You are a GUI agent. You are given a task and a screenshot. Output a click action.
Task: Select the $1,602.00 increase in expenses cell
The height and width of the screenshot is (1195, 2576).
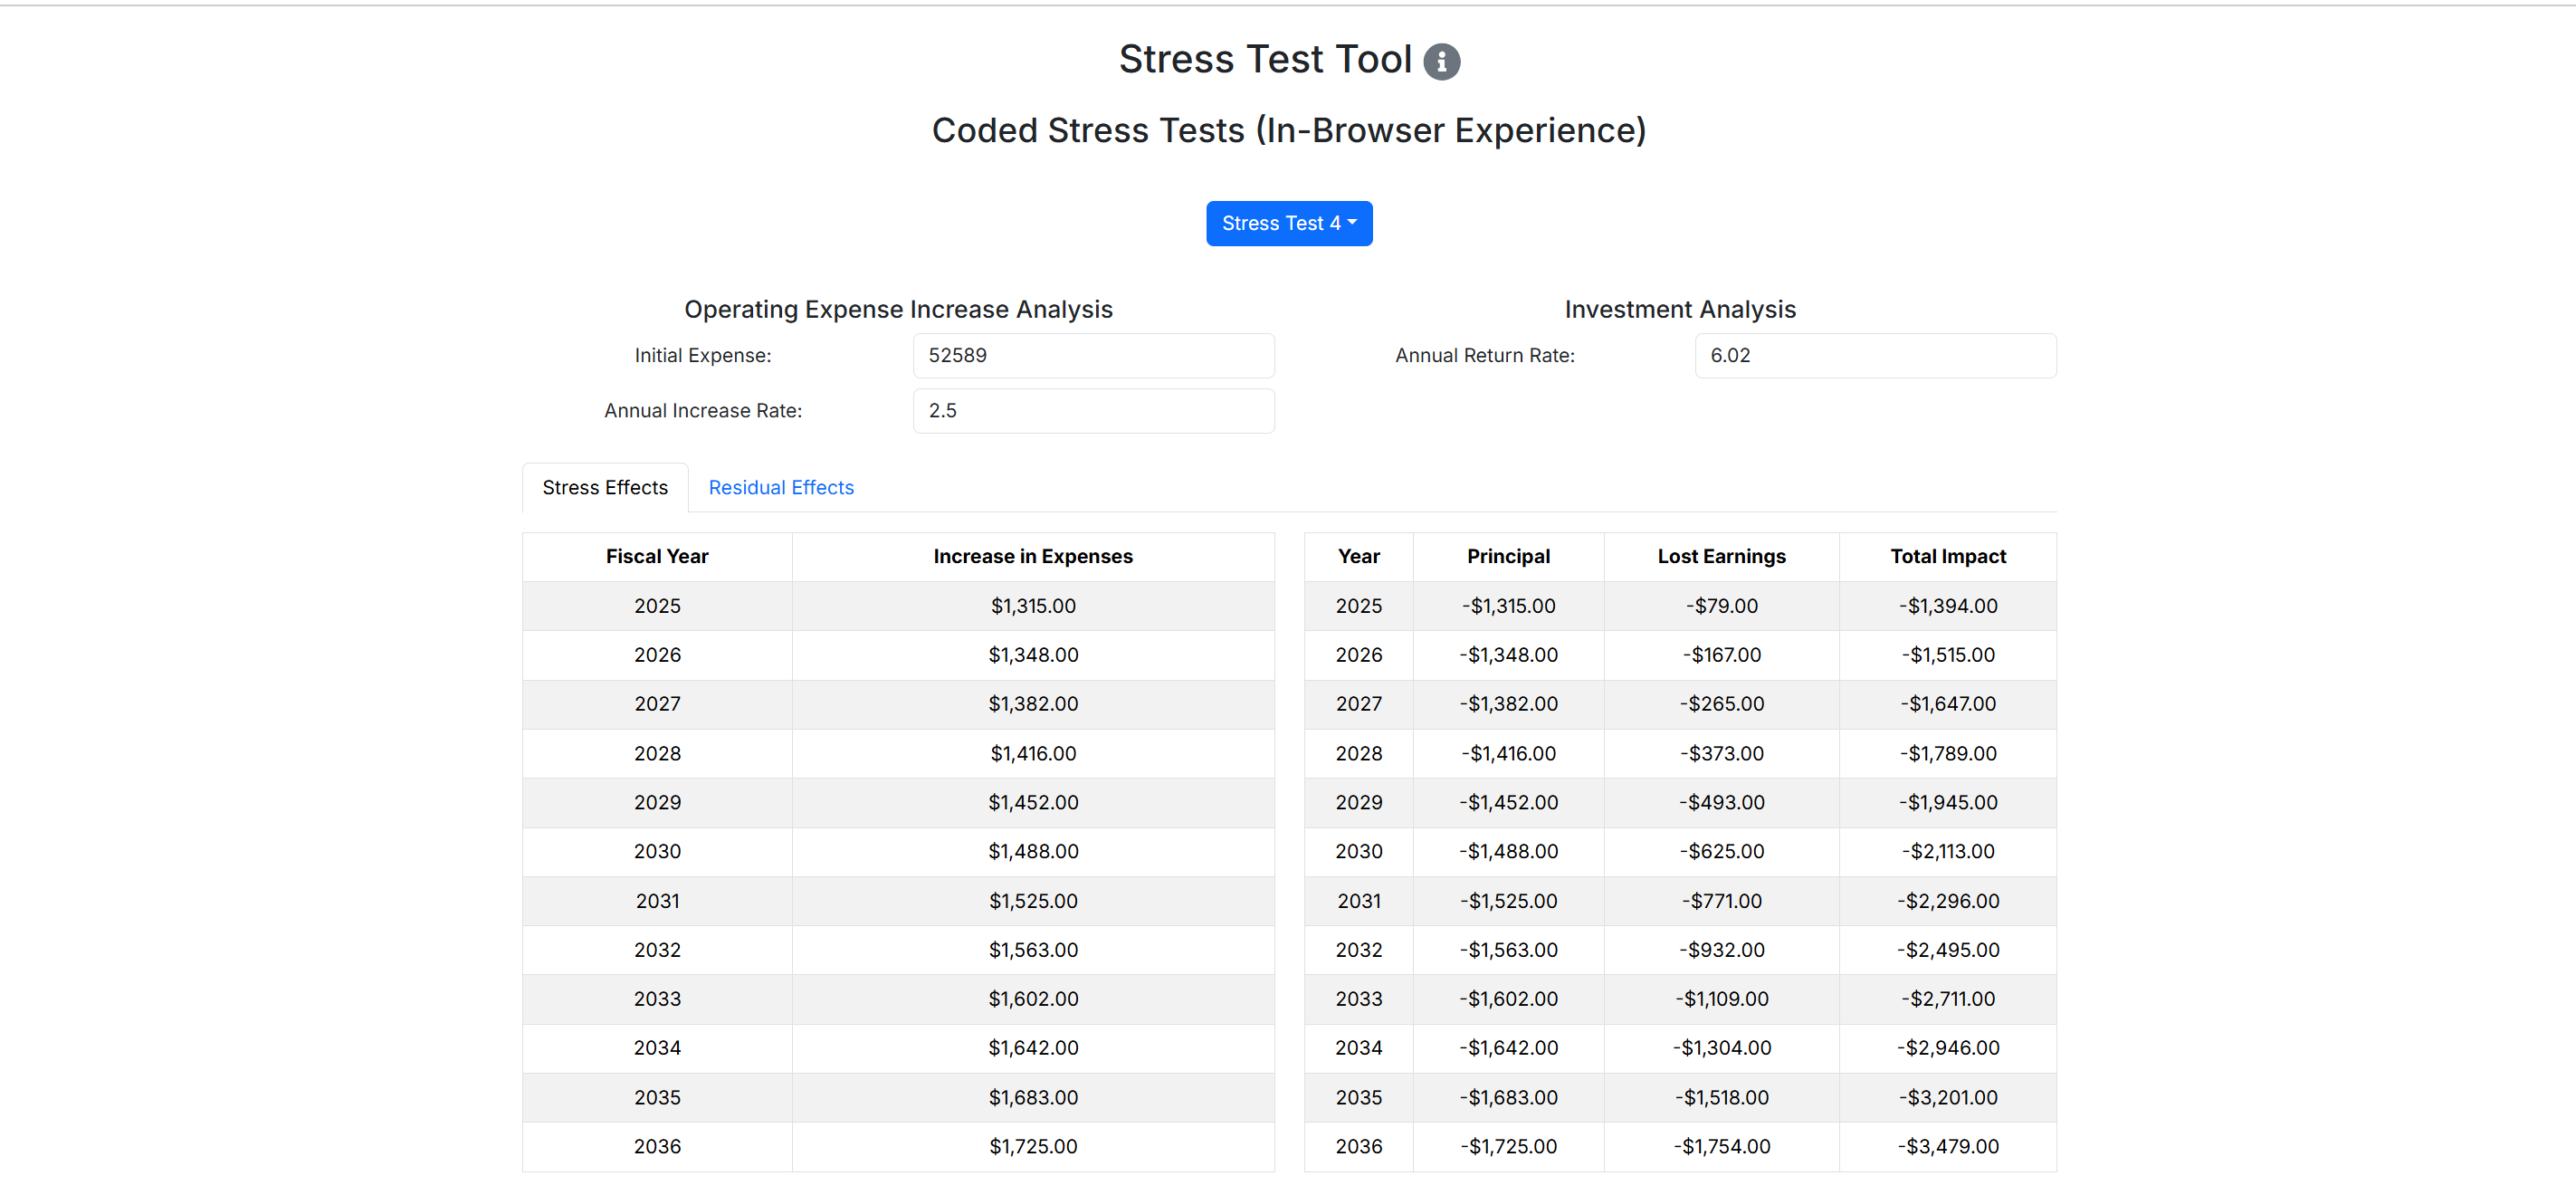(1033, 999)
